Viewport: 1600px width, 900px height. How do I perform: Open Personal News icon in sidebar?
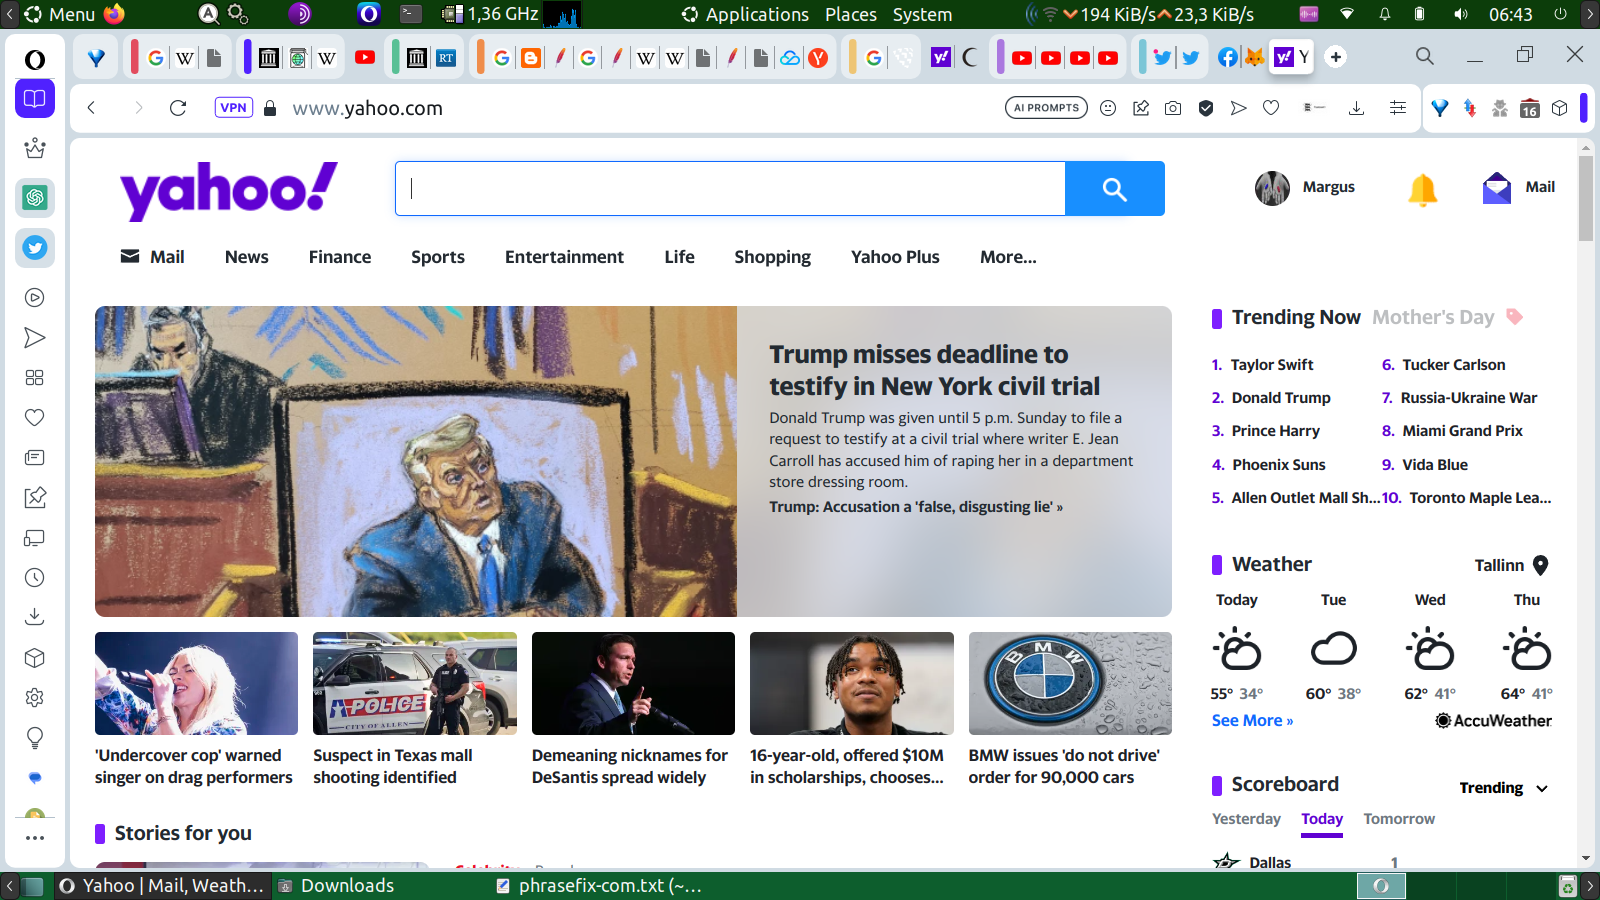(x=35, y=457)
